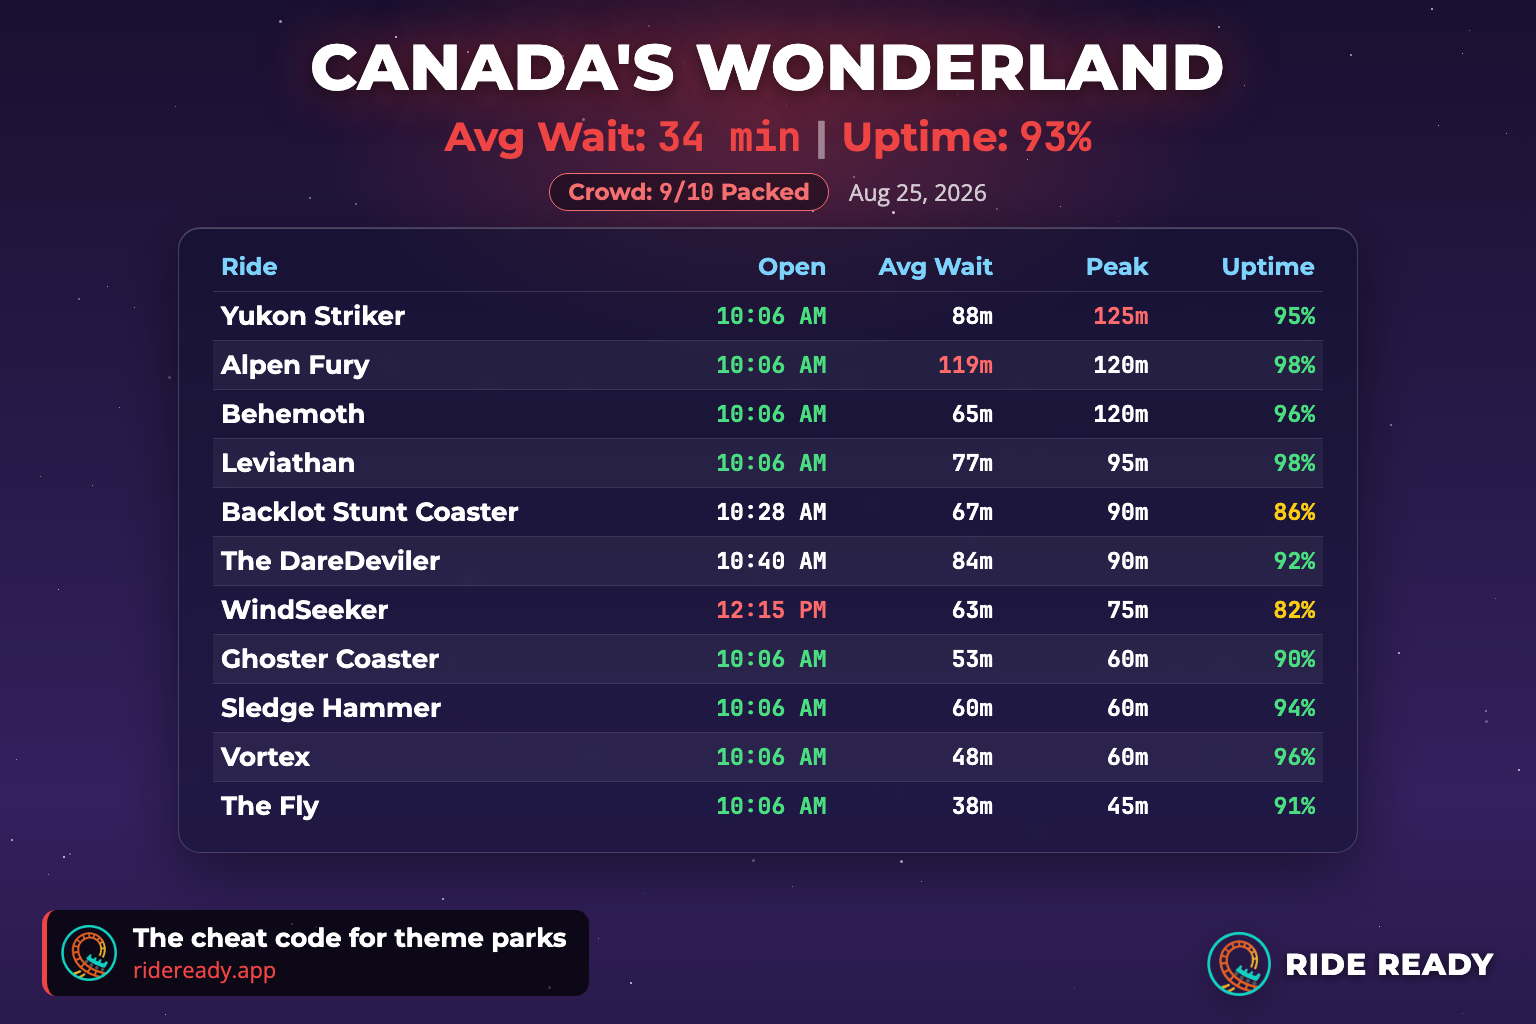Click the Aug 25, 2026 date label
The image size is (1536, 1024).
917,193
